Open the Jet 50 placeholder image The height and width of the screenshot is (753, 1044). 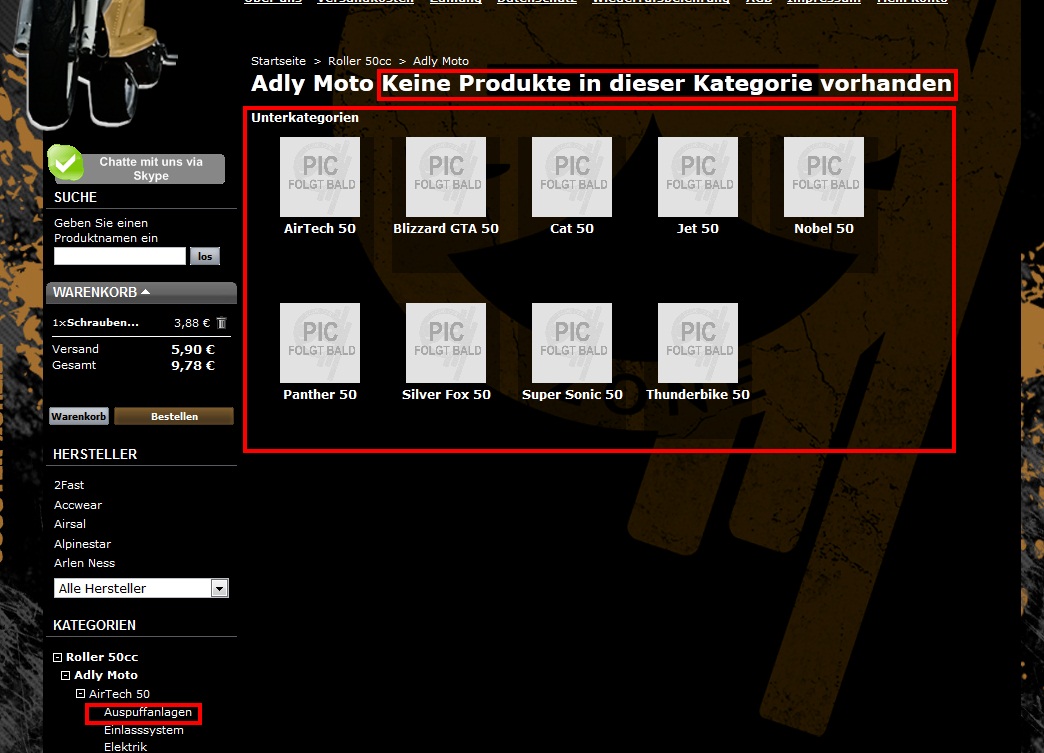pyautogui.click(x=698, y=177)
